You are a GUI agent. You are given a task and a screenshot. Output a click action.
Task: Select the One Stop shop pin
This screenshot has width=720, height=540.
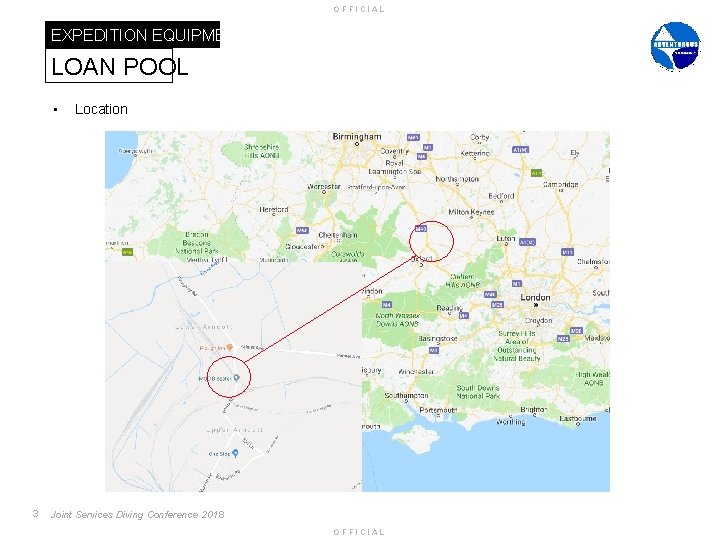(235, 453)
